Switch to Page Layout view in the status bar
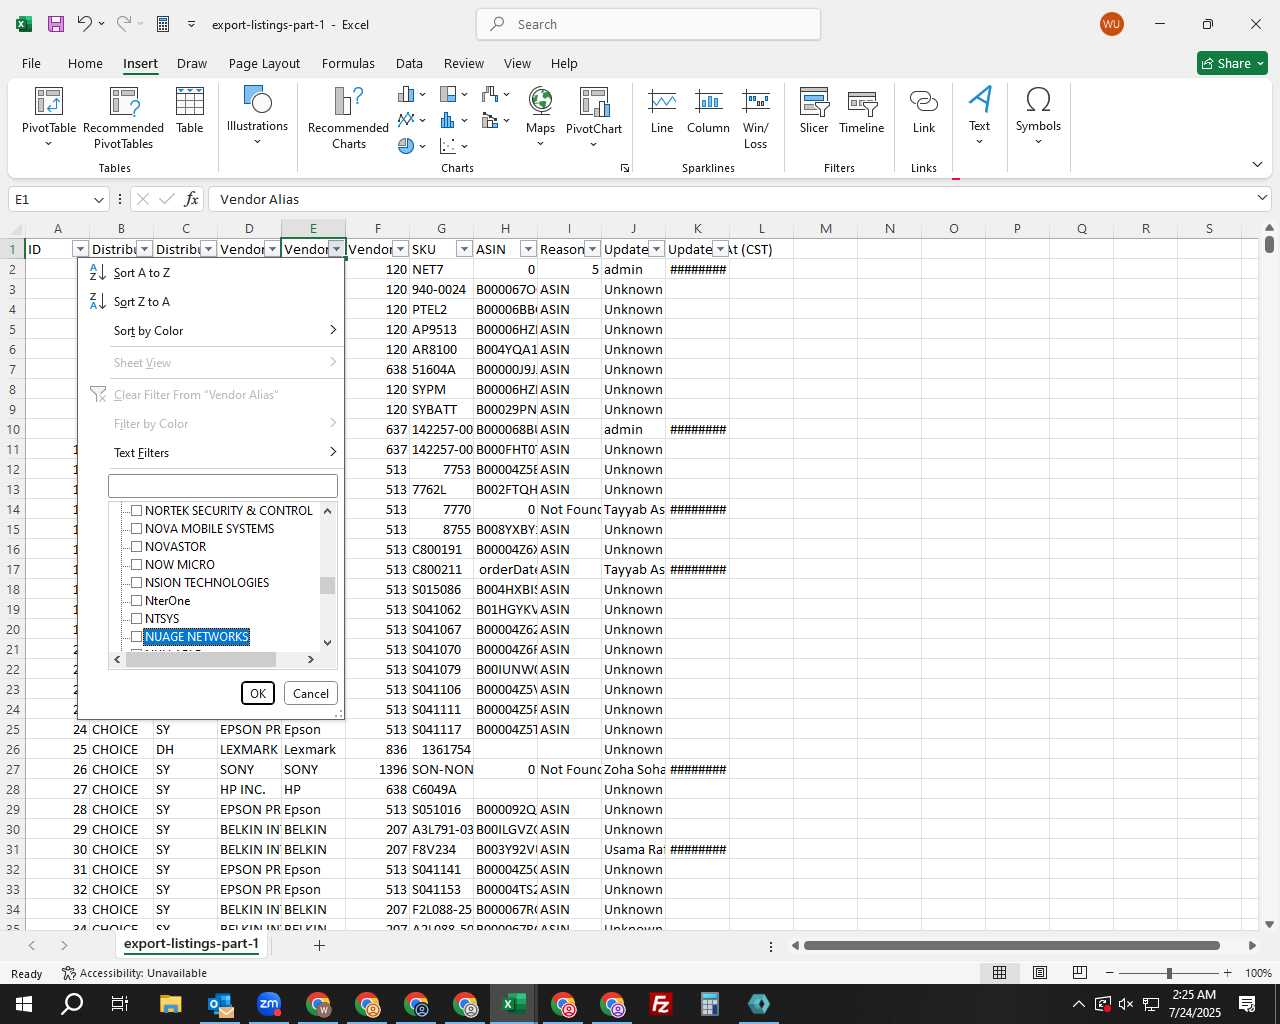 [x=1040, y=973]
